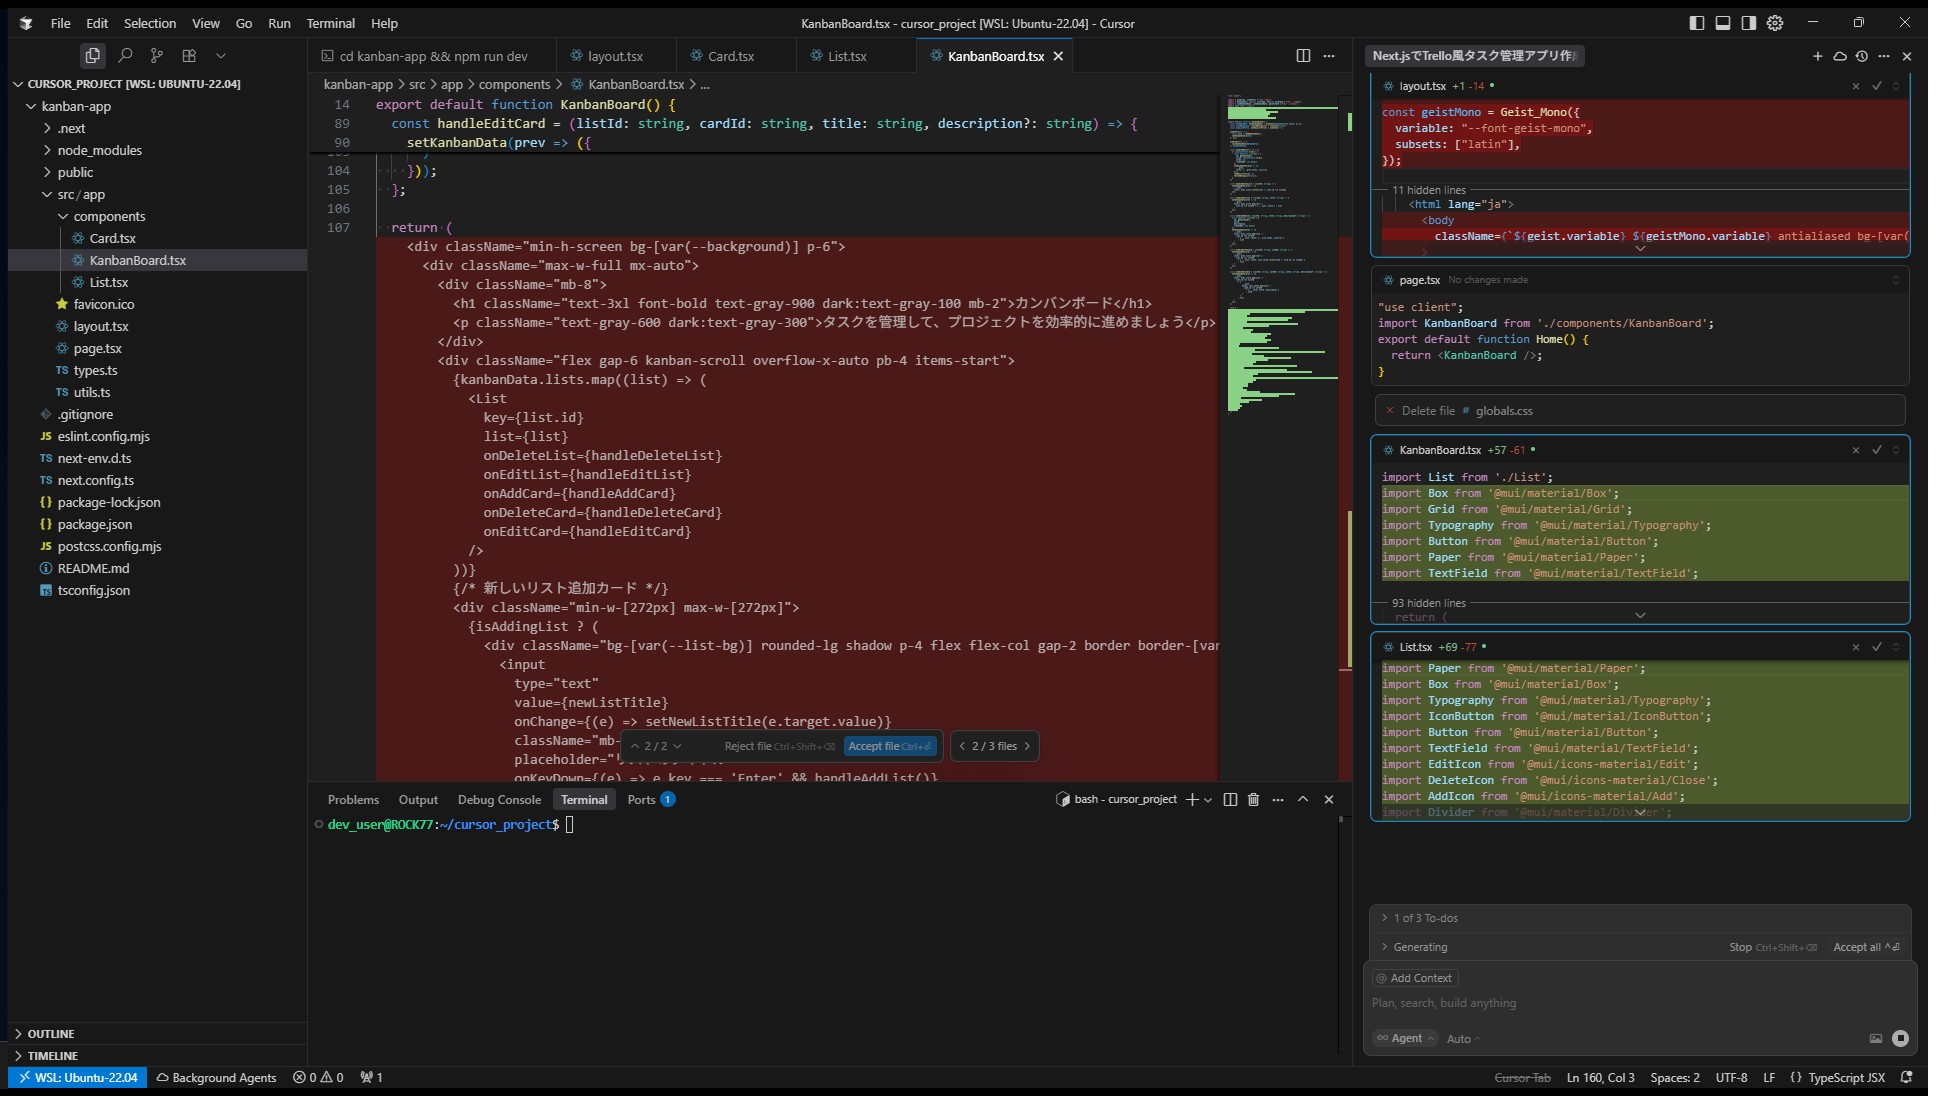The height and width of the screenshot is (1096, 1936).
Task: Kill terminal with trash icon
Action: [x=1253, y=799]
